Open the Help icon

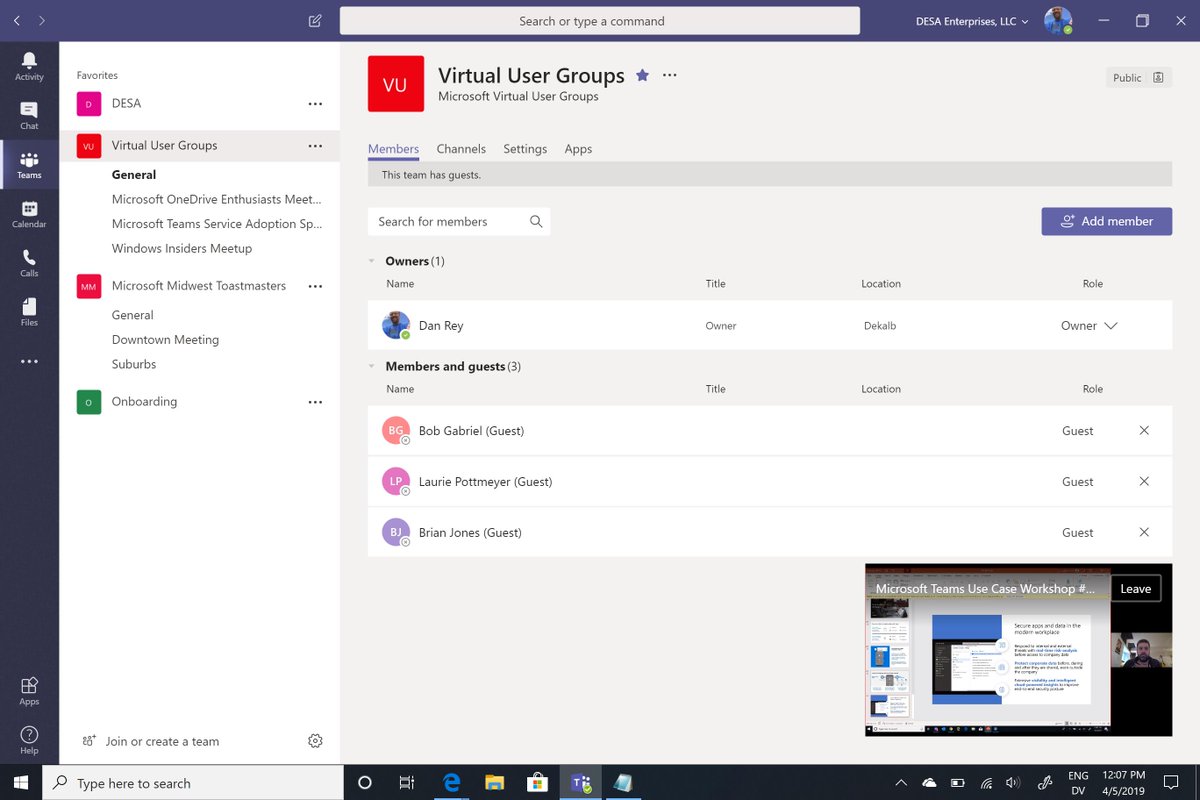[29, 740]
